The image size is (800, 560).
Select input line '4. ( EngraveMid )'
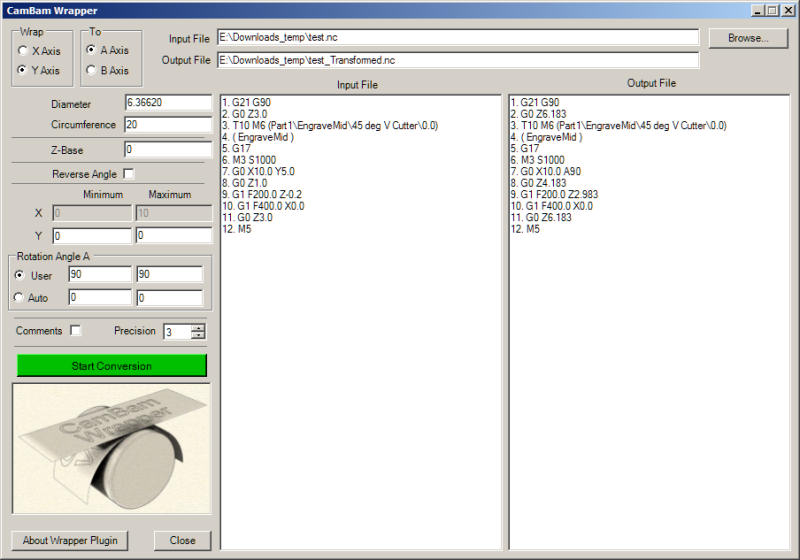[x=258, y=137]
